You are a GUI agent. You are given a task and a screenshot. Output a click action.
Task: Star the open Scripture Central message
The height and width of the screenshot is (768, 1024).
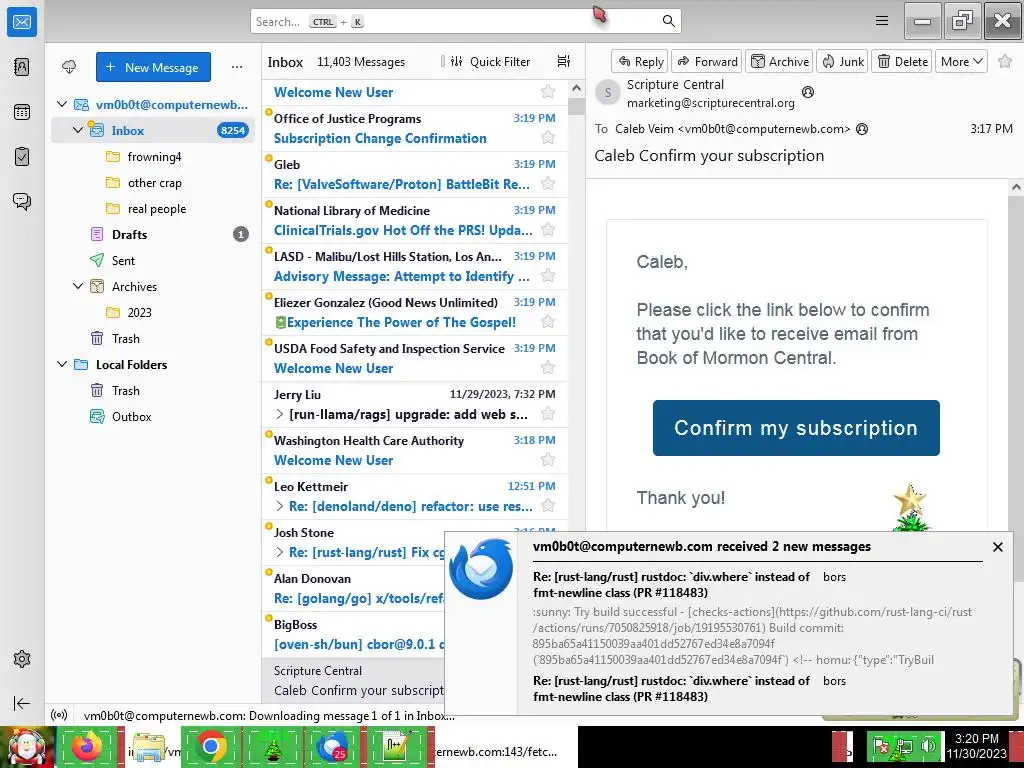[1005, 61]
